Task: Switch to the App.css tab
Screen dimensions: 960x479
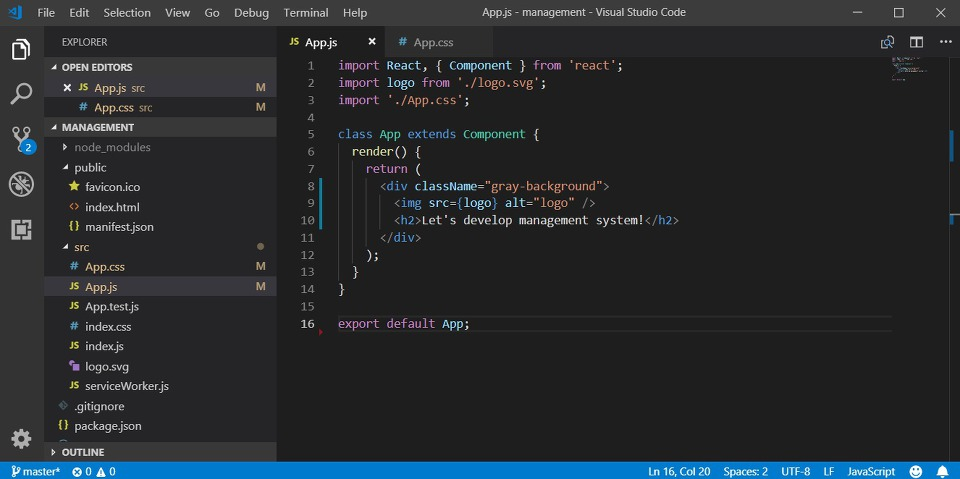Action: [x=433, y=42]
